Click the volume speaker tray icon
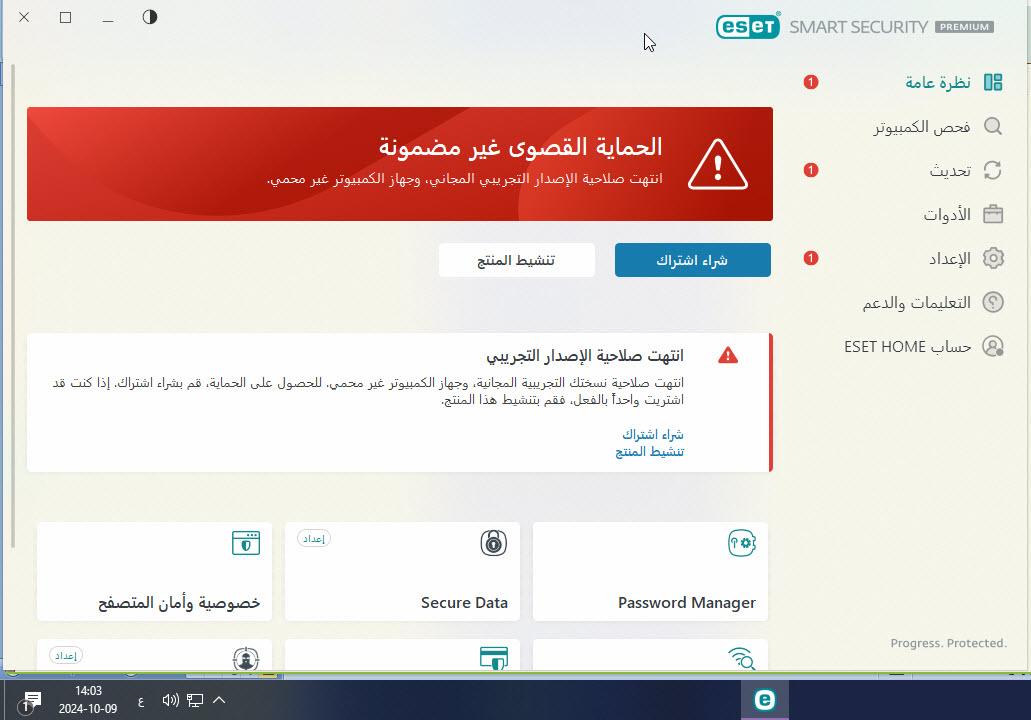 tap(170, 700)
